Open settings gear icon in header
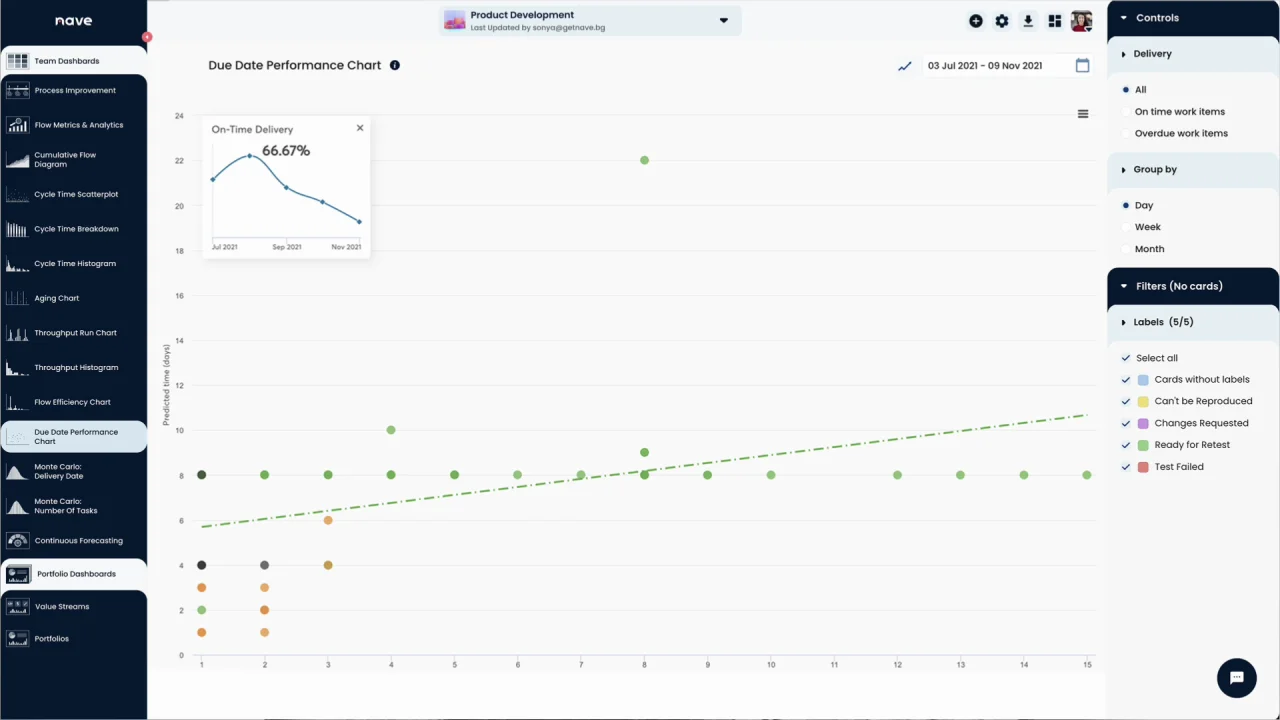Screen dimensions: 1280x720 pyautogui.click(x=1002, y=21)
